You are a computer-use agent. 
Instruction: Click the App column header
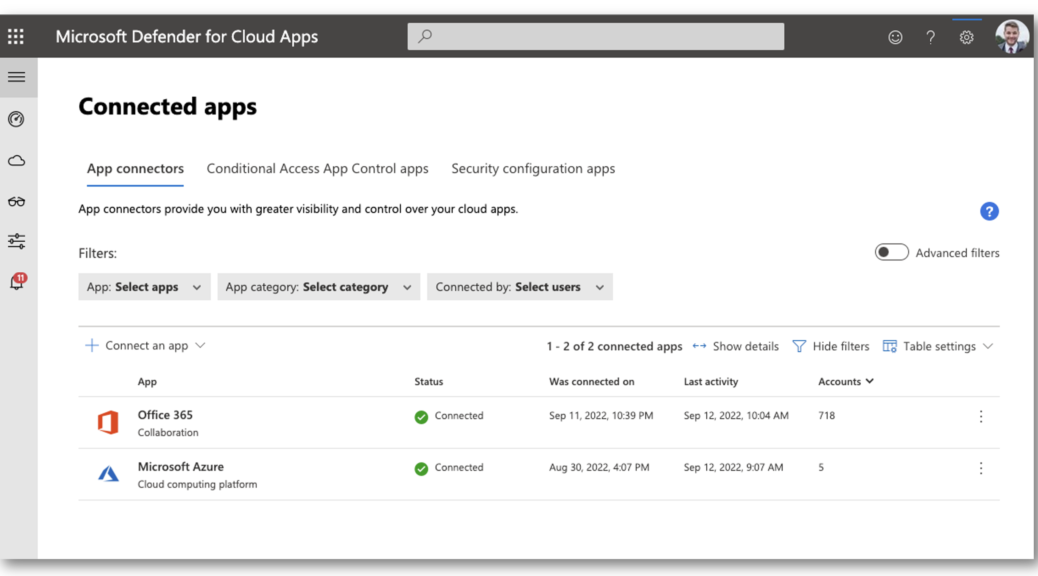click(147, 381)
